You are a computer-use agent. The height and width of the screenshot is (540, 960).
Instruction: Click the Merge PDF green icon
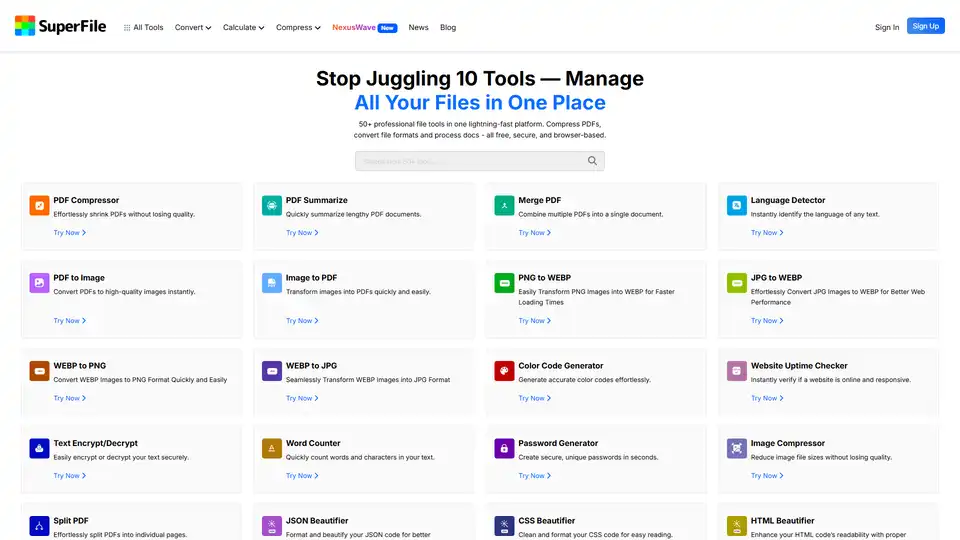(504, 206)
